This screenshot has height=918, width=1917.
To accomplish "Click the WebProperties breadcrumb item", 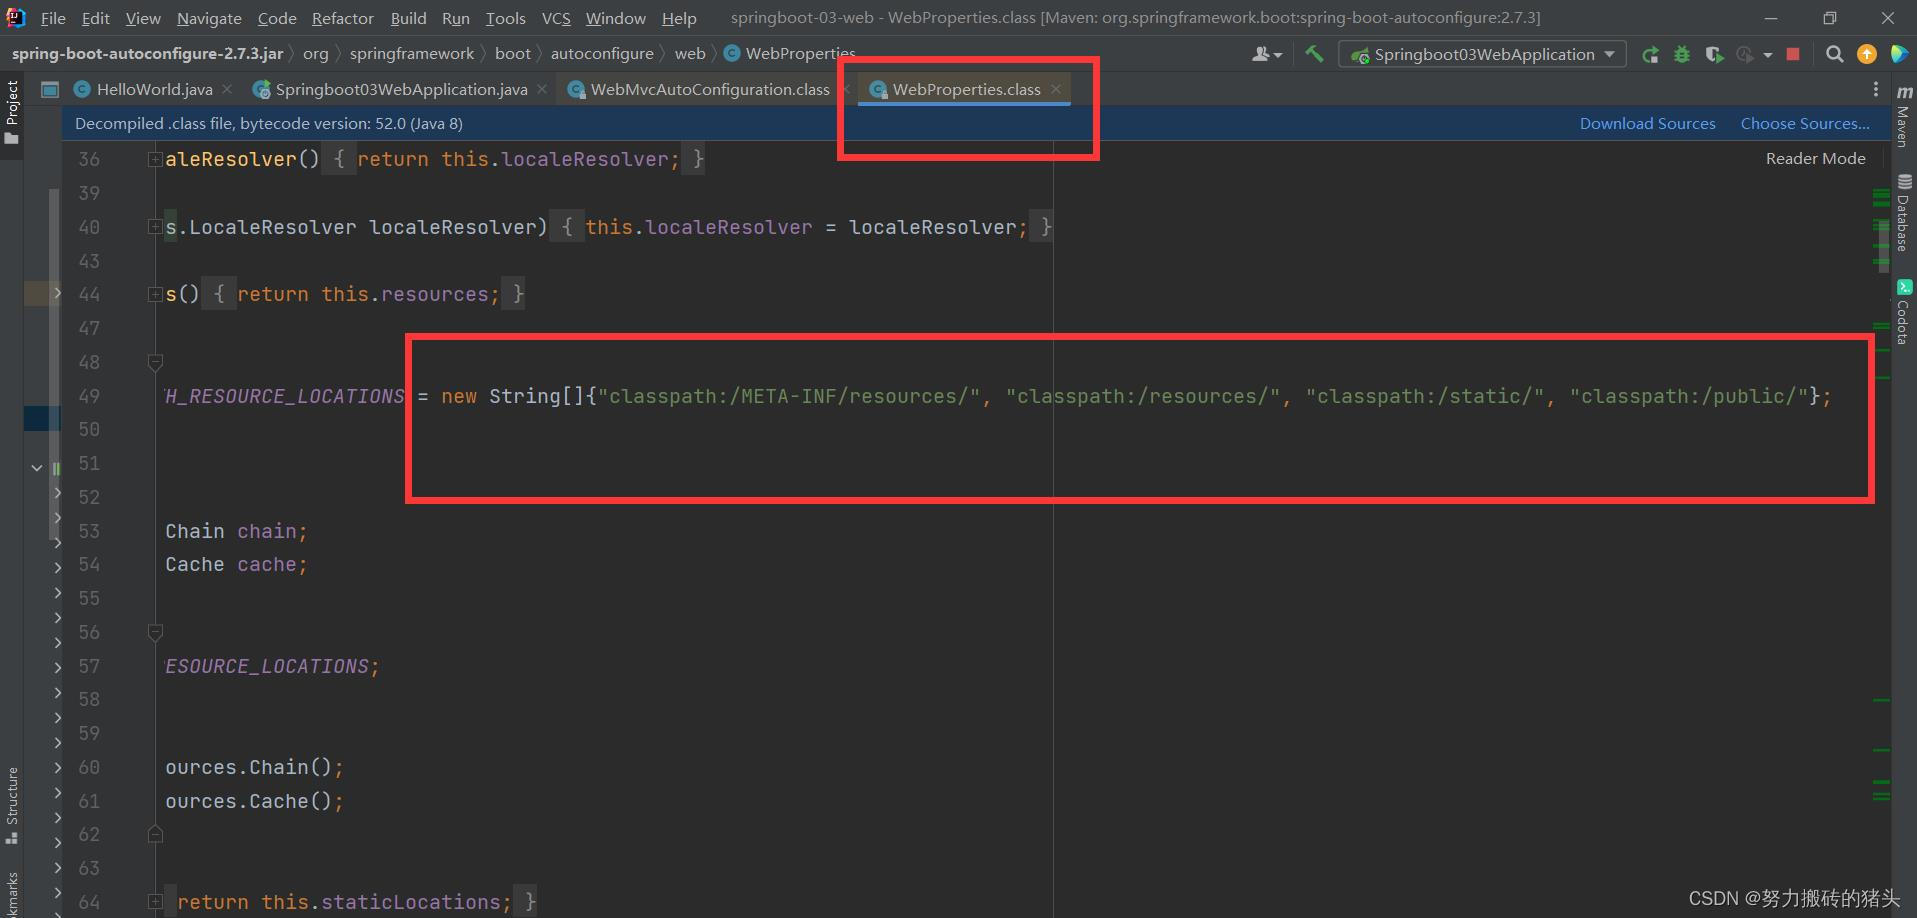I will tap(790, 54).
